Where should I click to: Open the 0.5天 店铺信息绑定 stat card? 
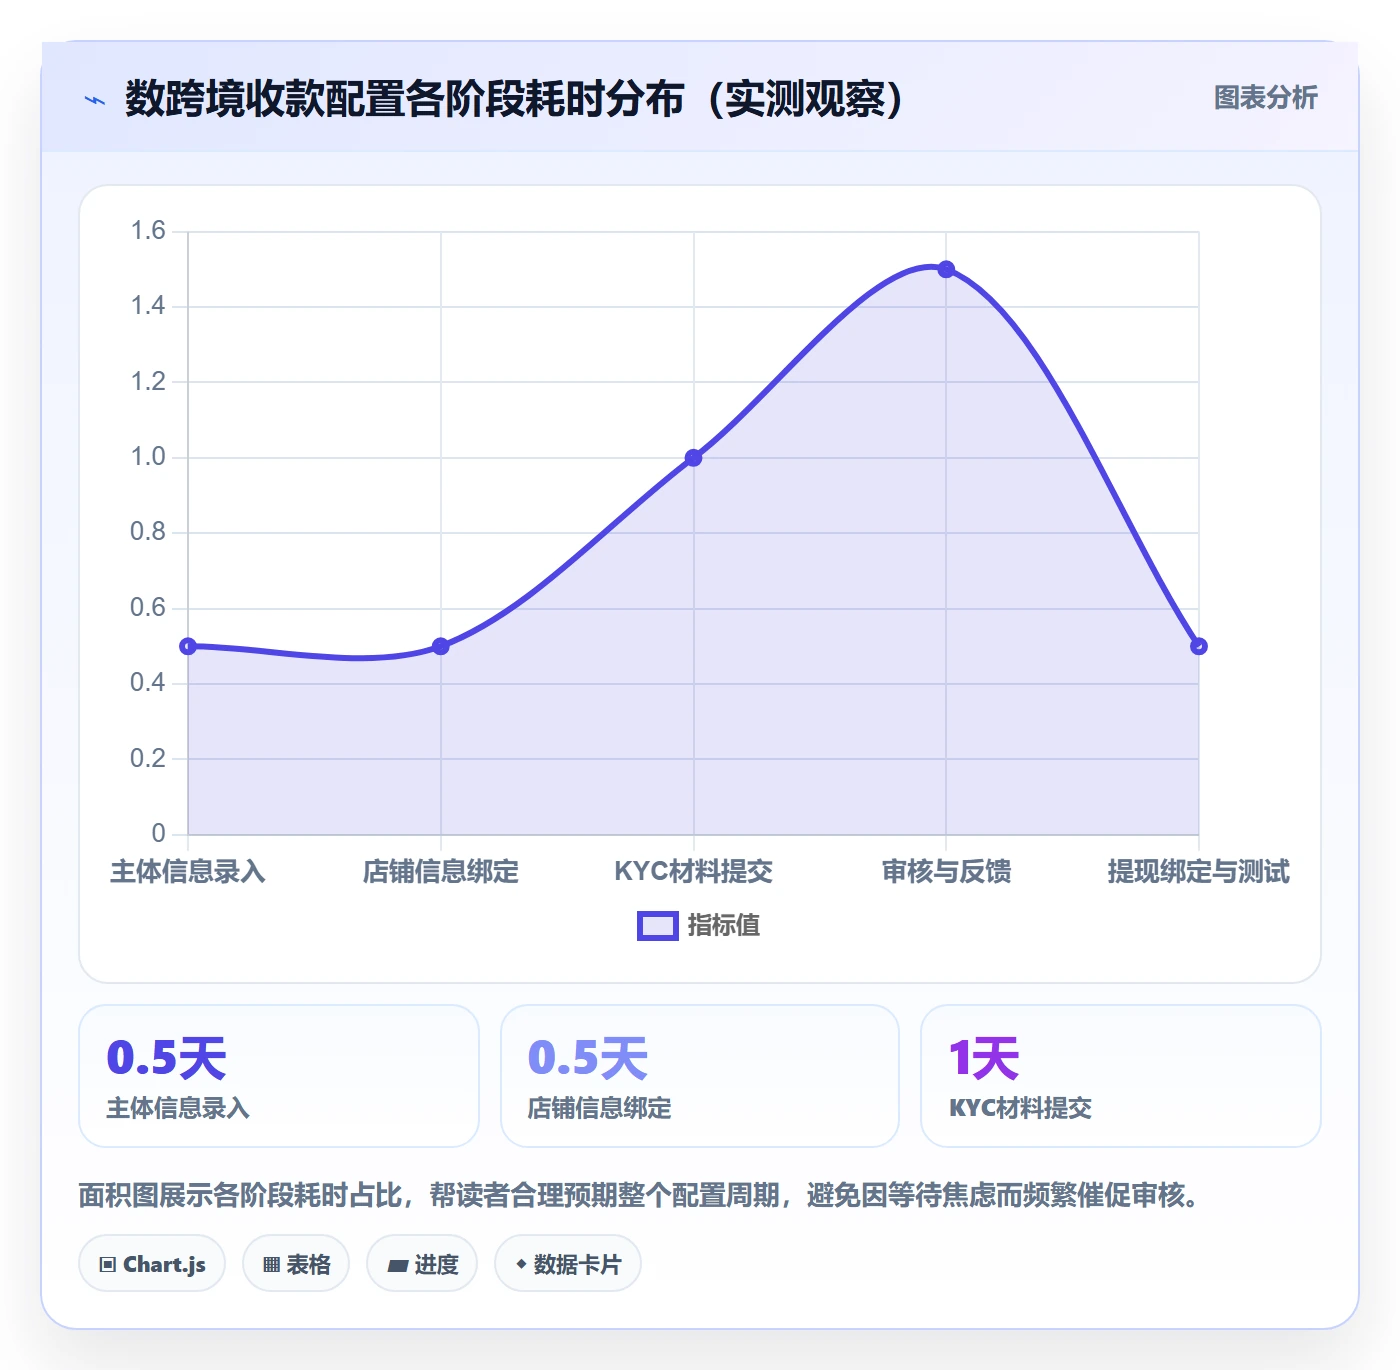point(700,1076)
